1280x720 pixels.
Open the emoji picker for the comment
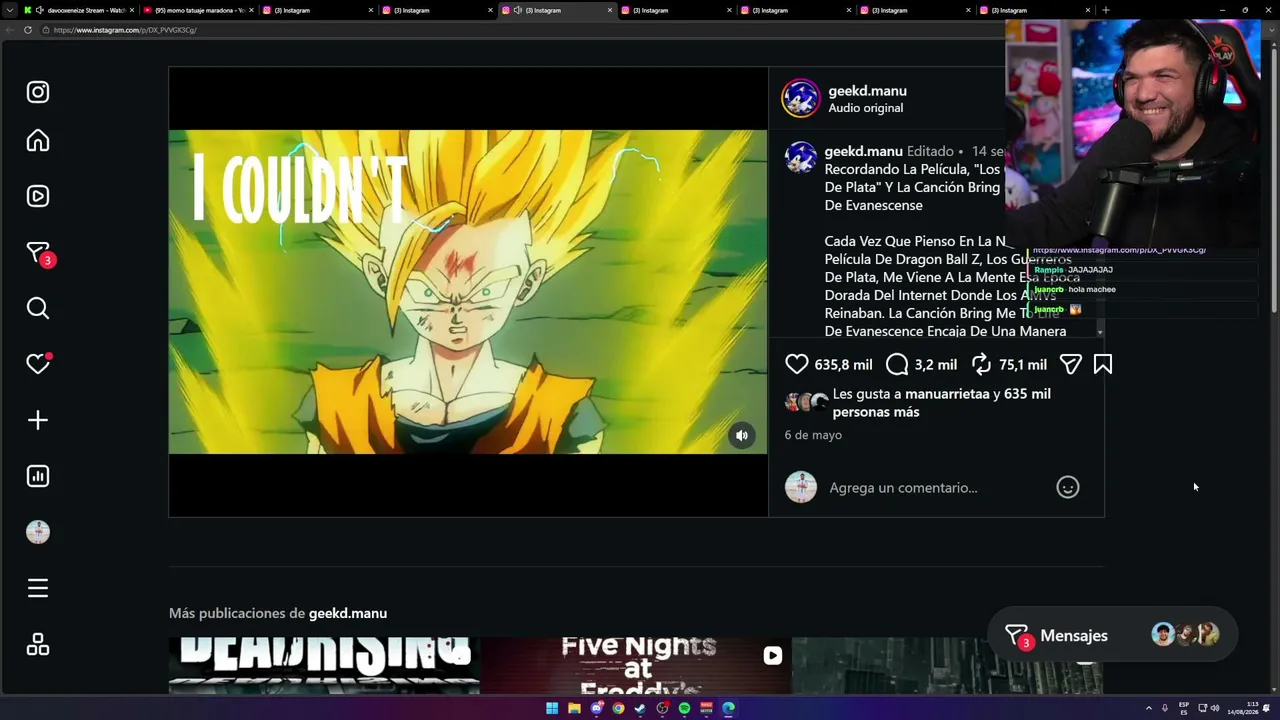pos(1068,488)
